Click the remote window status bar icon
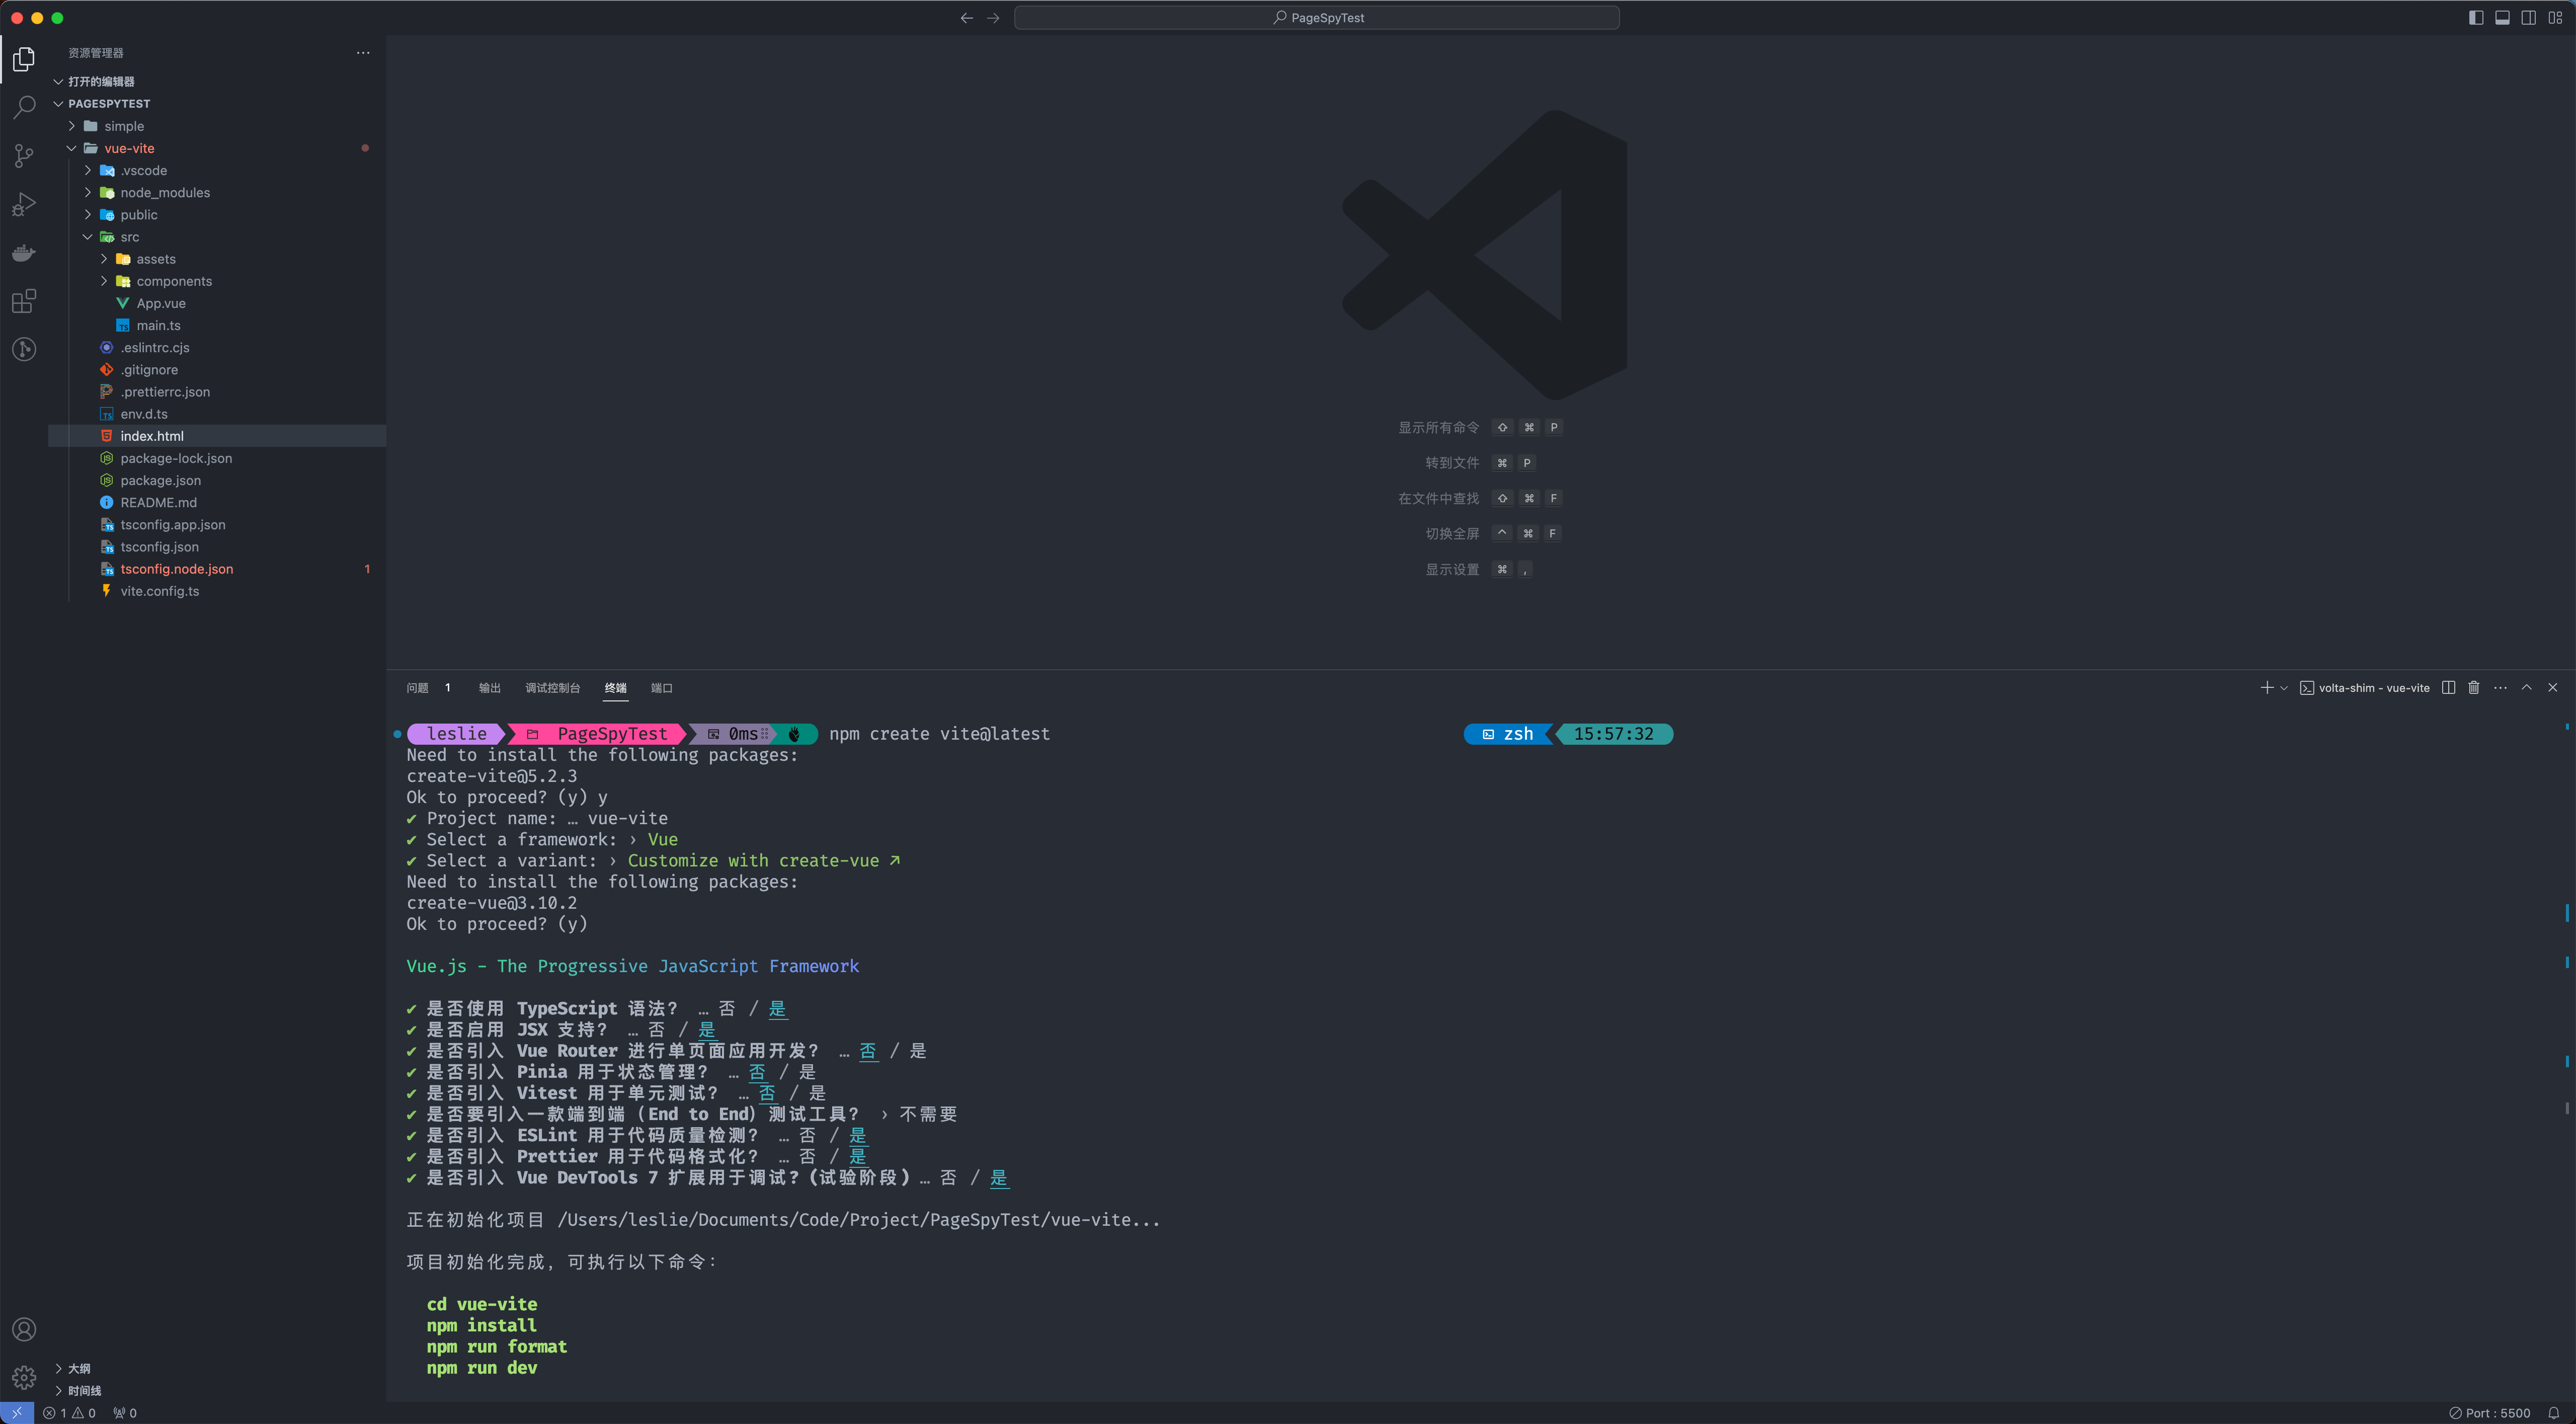The width and height of the screenshot is (2576, 1424). click(x=17, y=1413)
